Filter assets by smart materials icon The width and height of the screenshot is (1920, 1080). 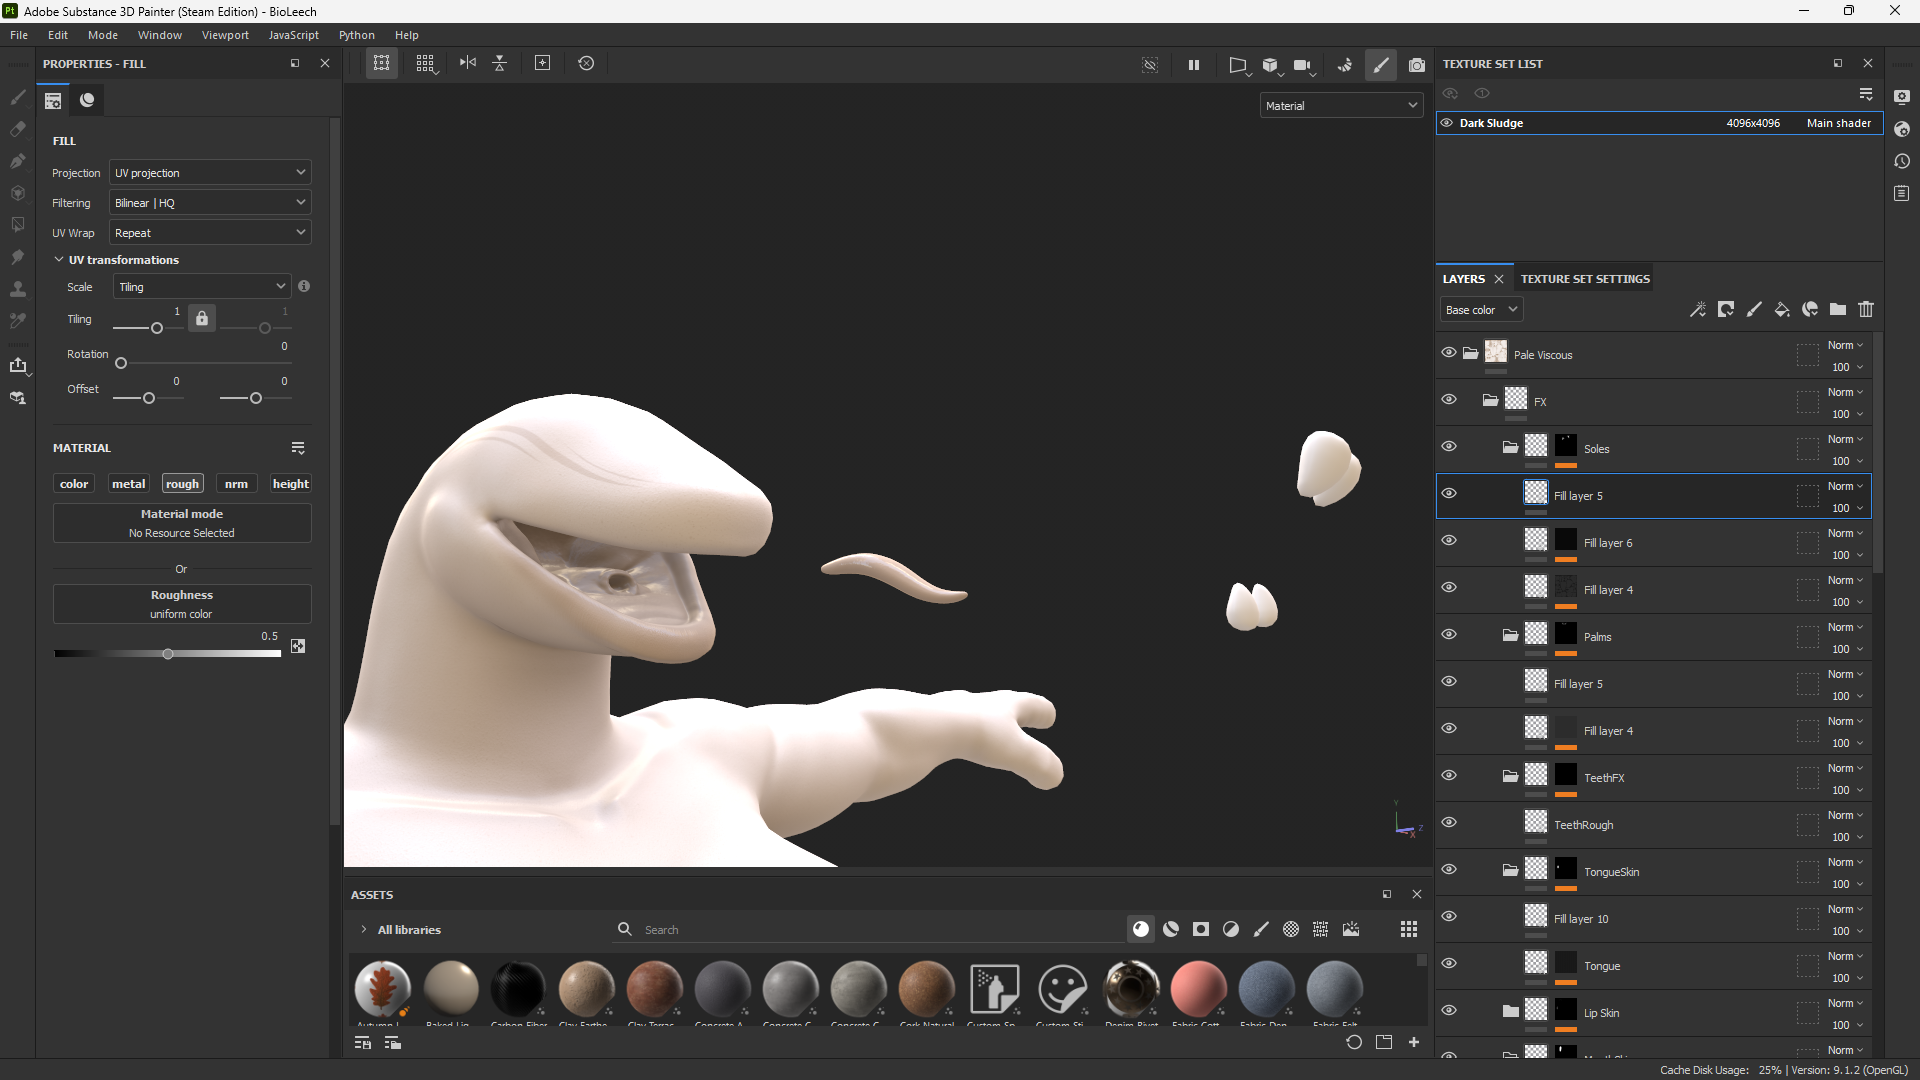click(1171, 930)
